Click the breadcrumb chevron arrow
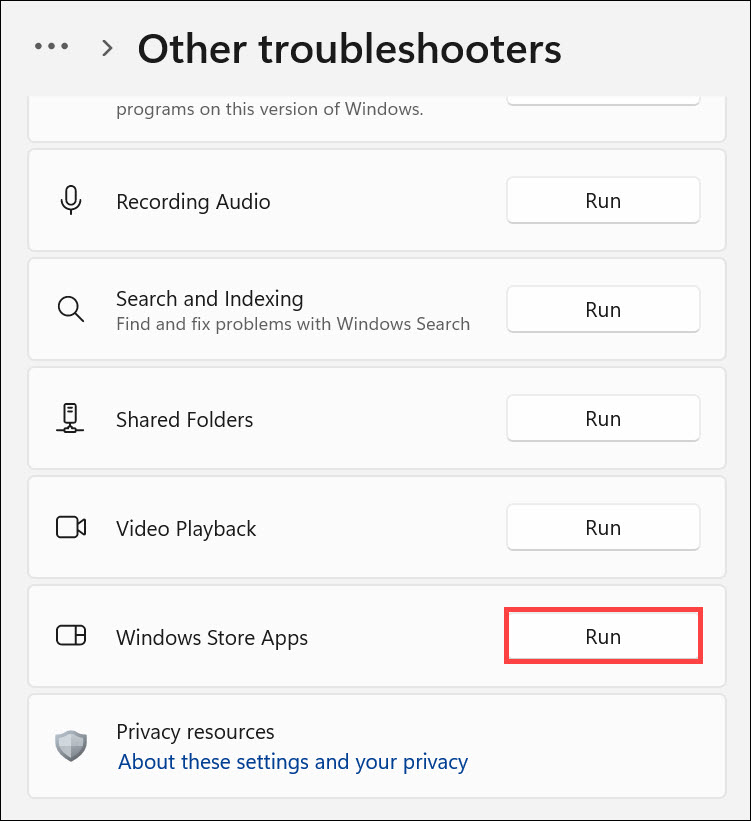 [x=107, y=48]
